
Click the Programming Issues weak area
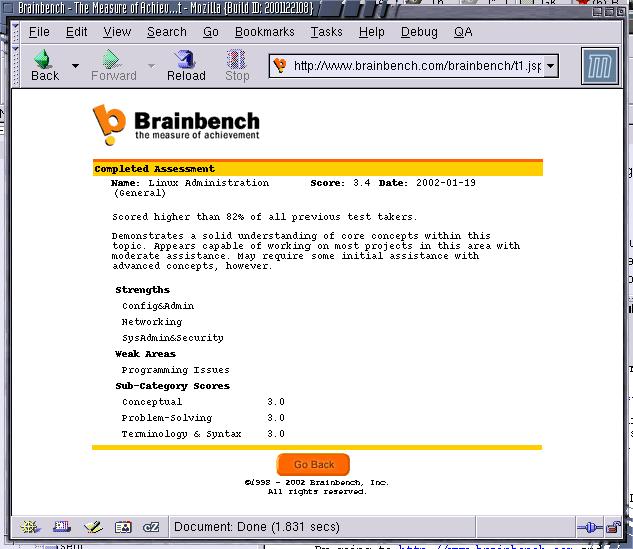[176, 370]
